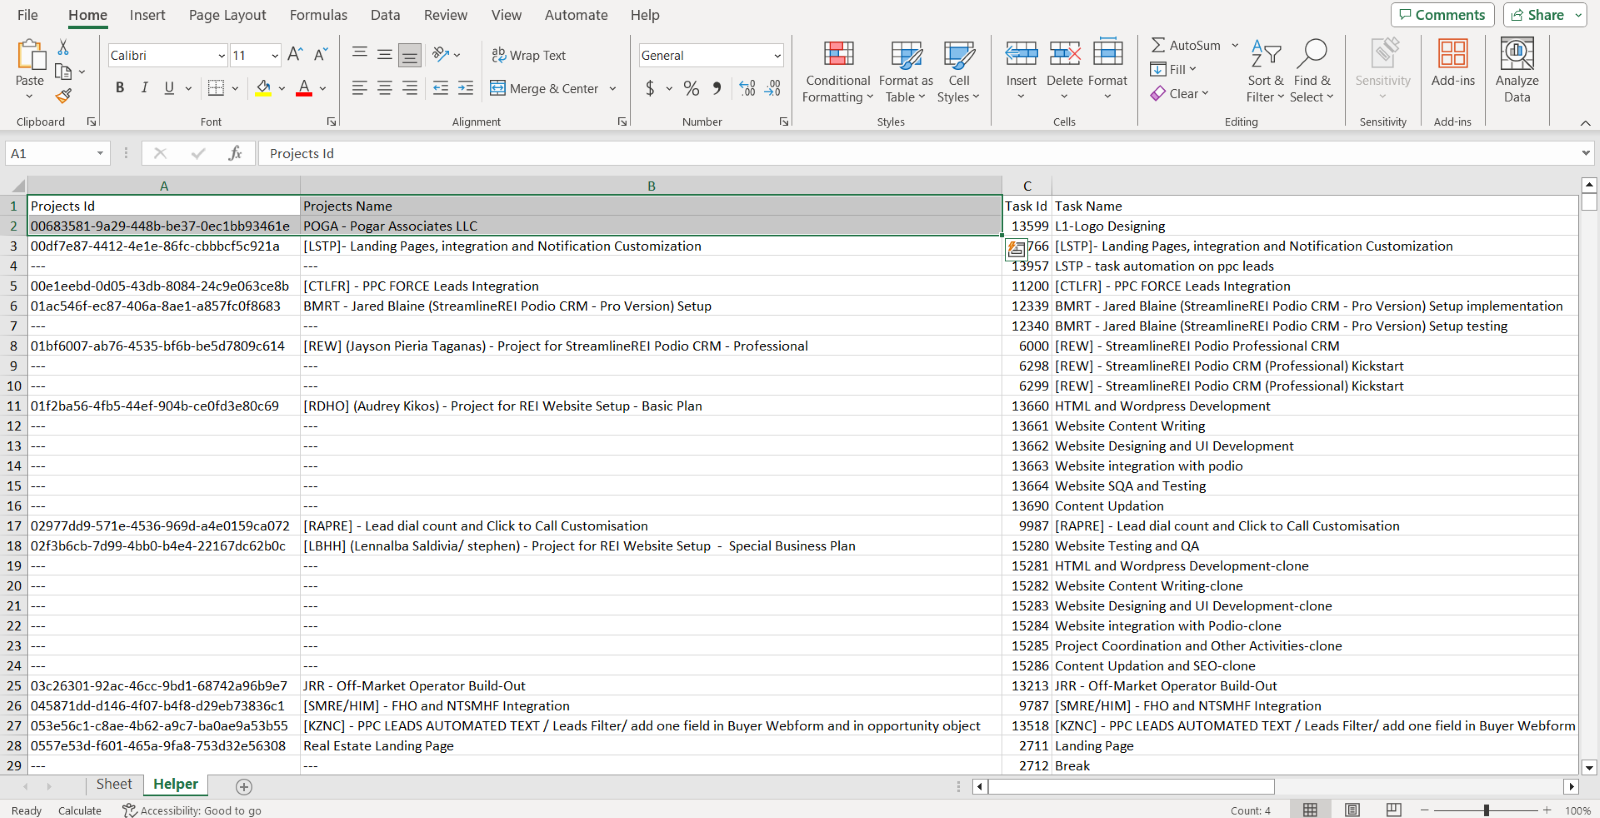Open the Calibri font name dropdown
1600x818 pixels.
(221, 56)
